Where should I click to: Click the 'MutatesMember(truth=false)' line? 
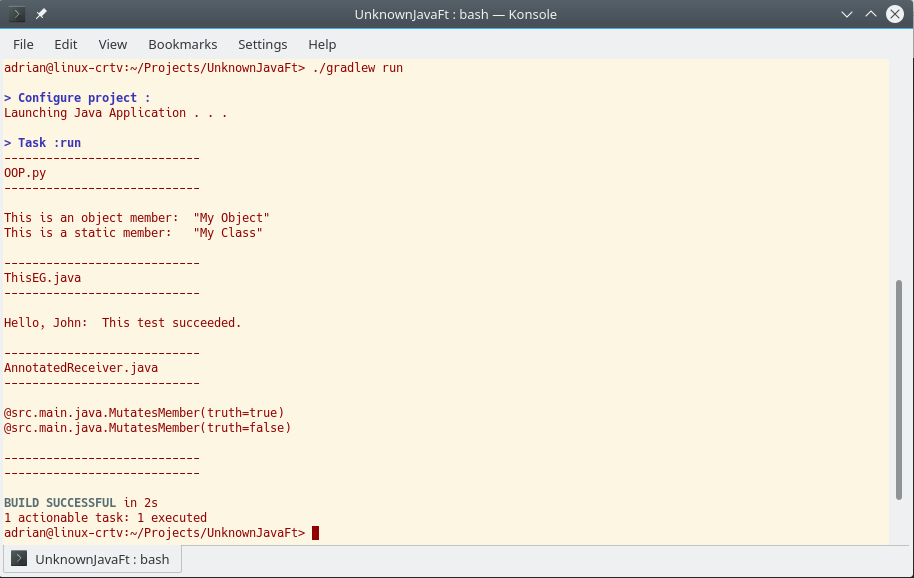147,428
